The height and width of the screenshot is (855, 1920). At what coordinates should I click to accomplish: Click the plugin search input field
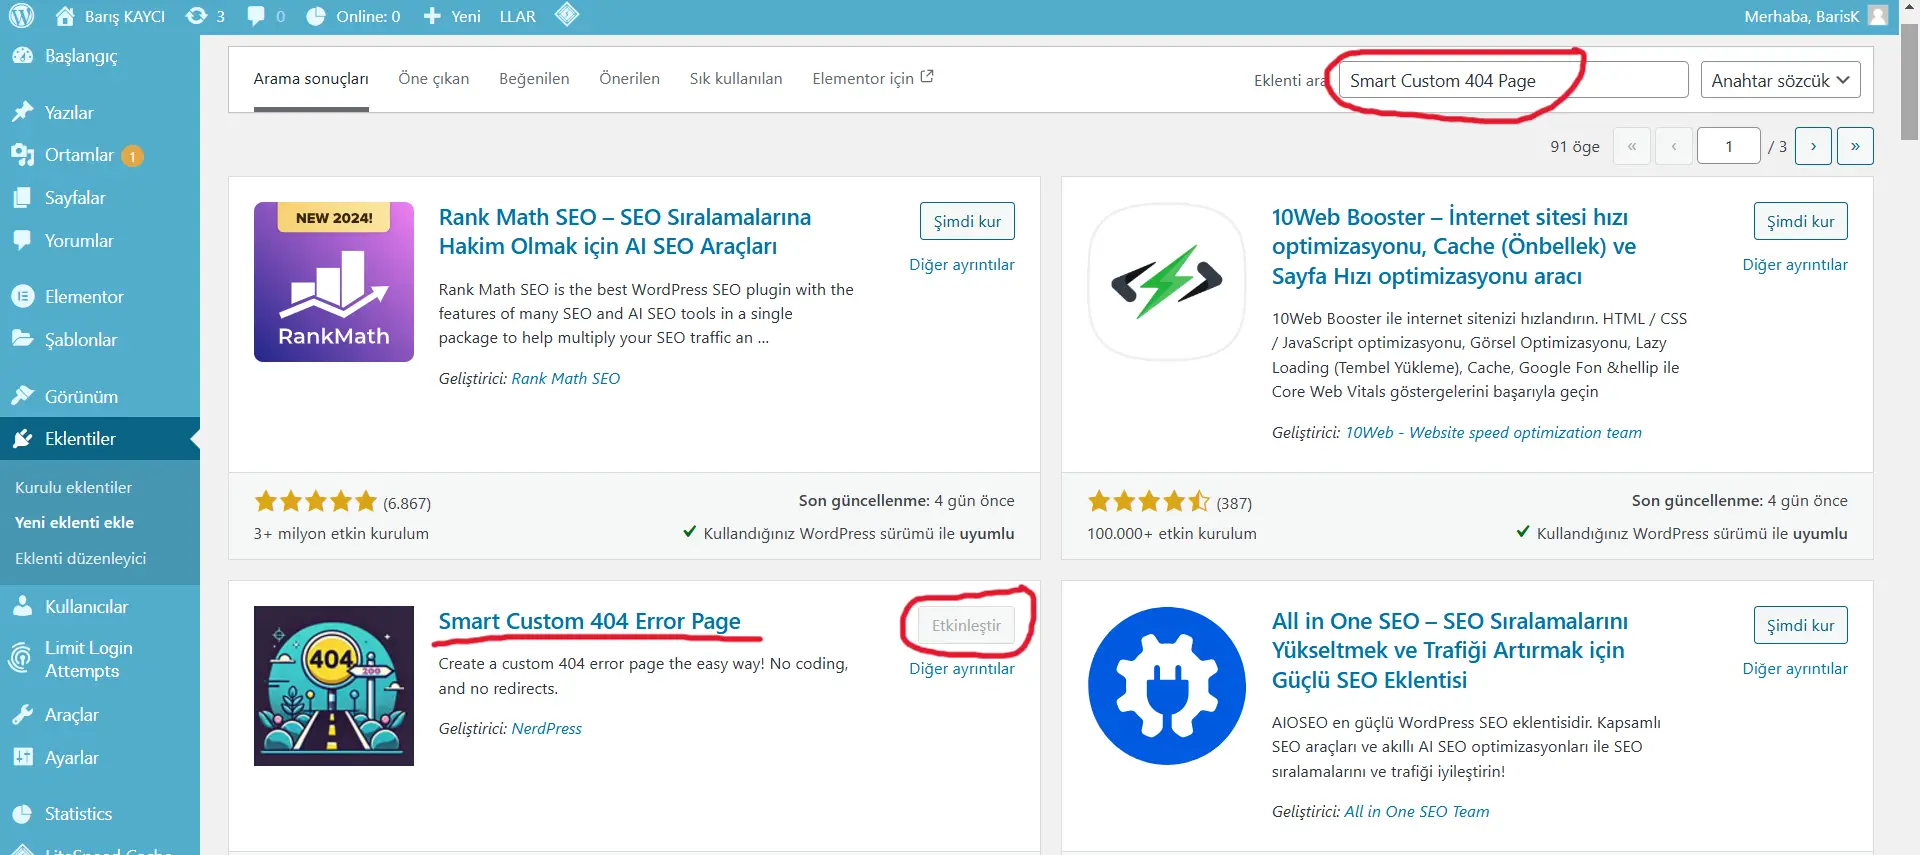[x=1513, y=80]
